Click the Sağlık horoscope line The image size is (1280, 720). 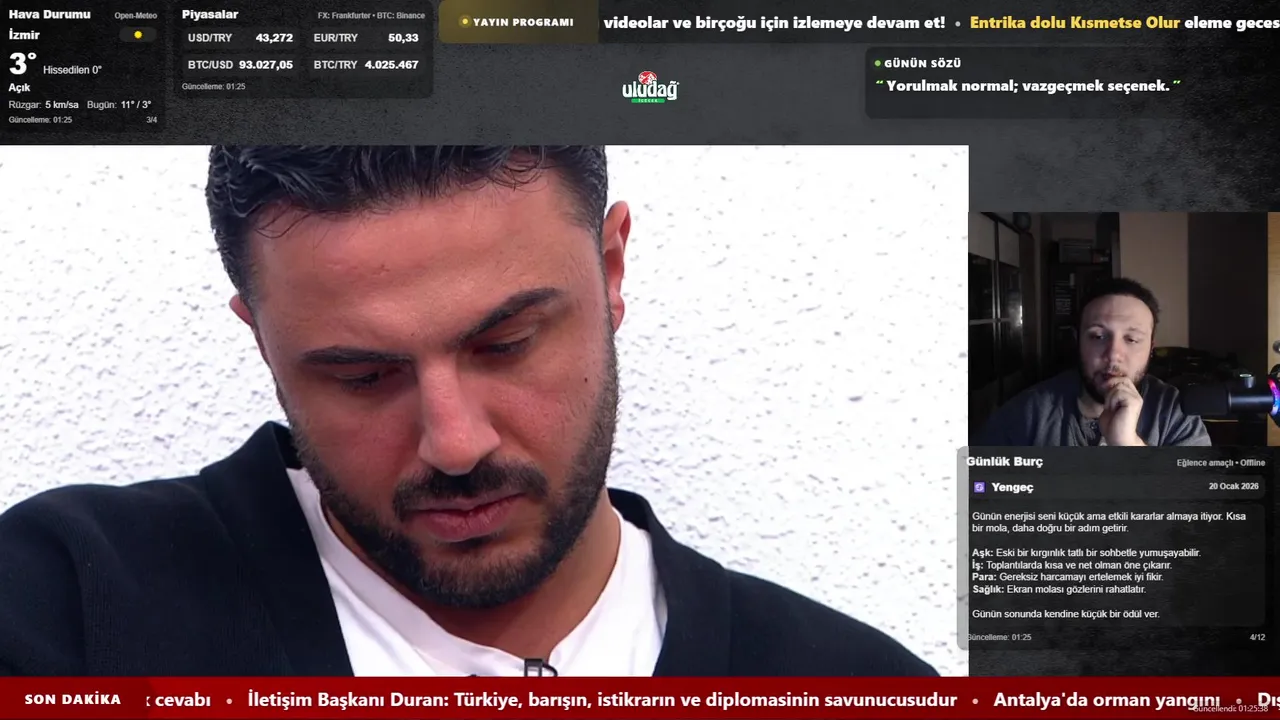tap(1059, 589)
